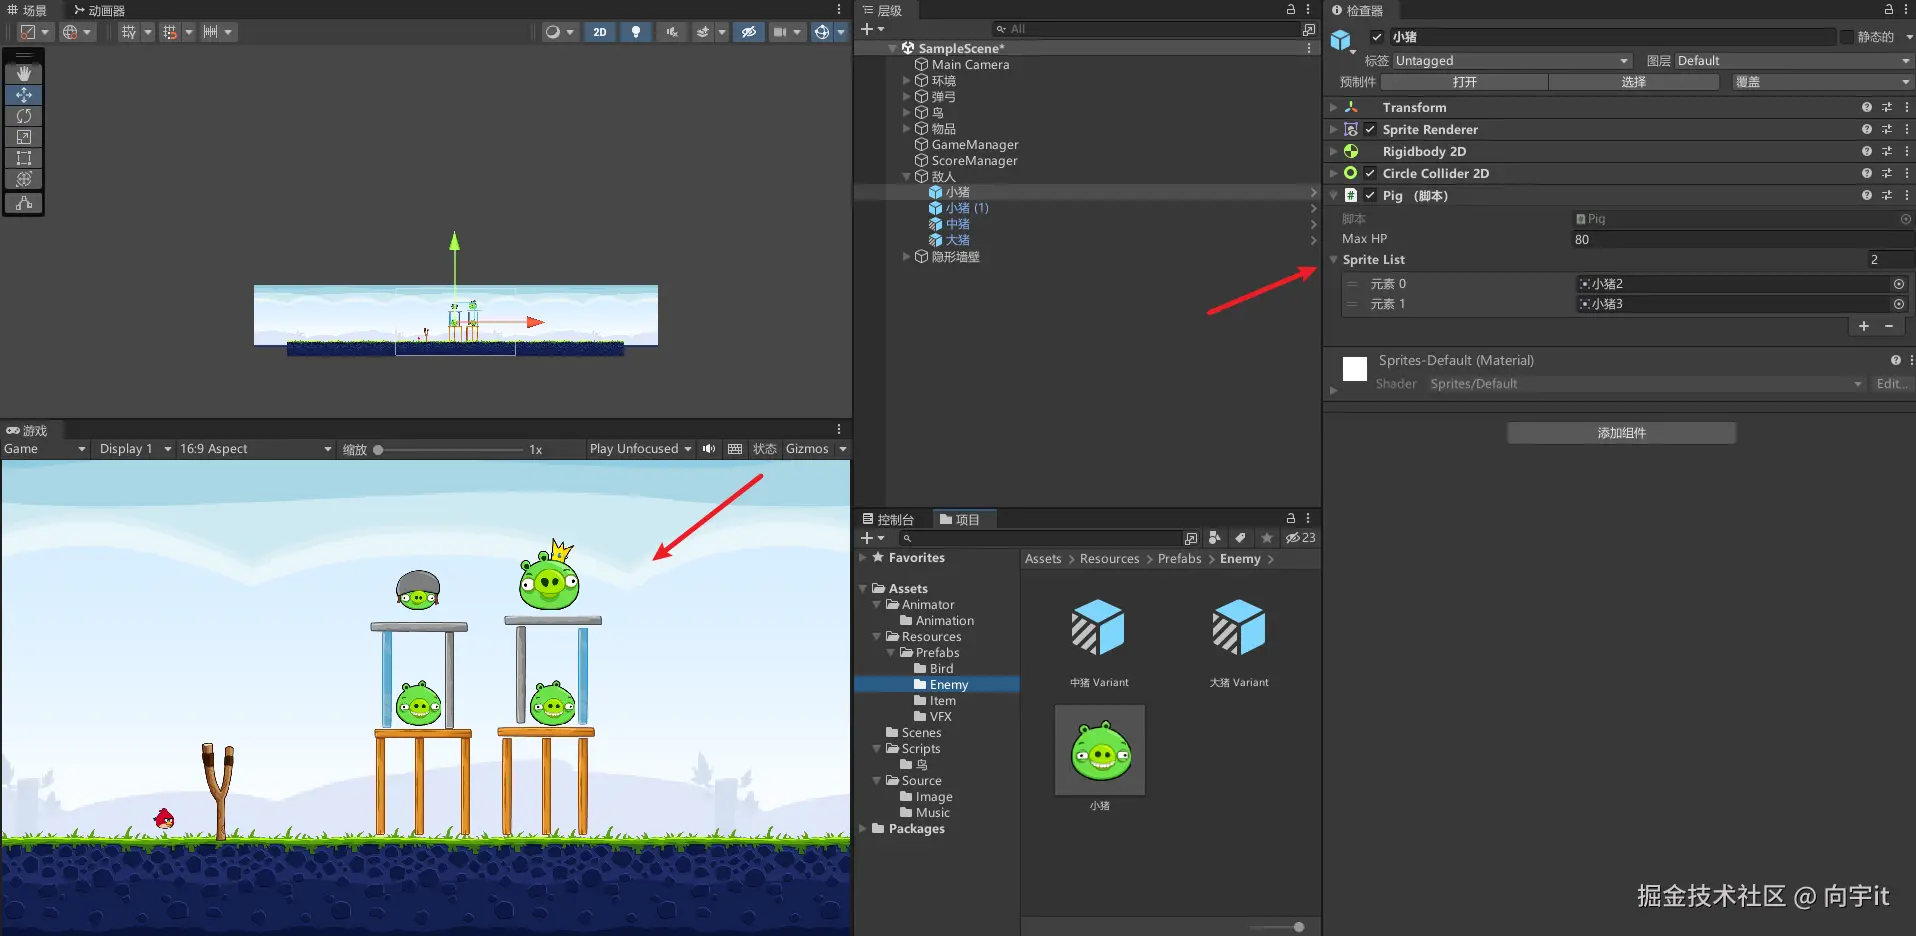Click the scene camera settings icon
Screen dimensions: 1916x936
pyautogui.click(x=780, y=32)
